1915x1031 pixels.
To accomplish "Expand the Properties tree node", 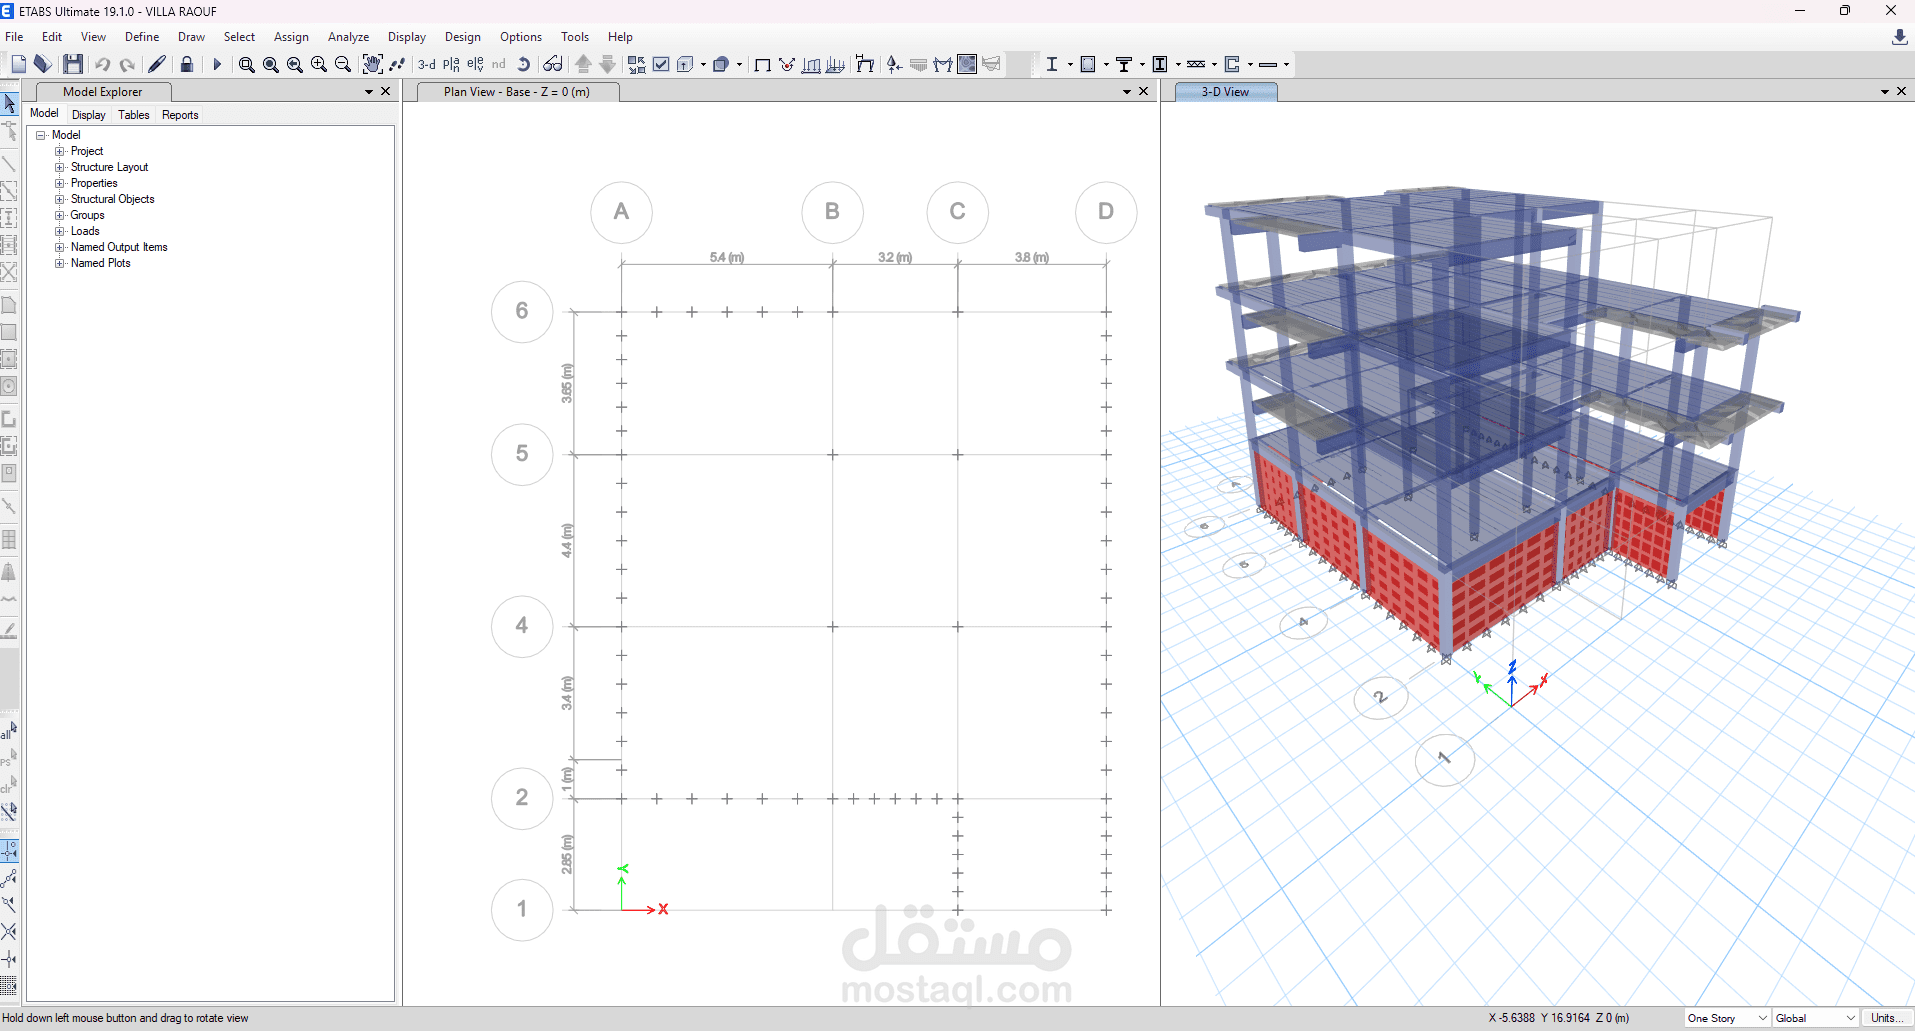I will coord(60,183).
